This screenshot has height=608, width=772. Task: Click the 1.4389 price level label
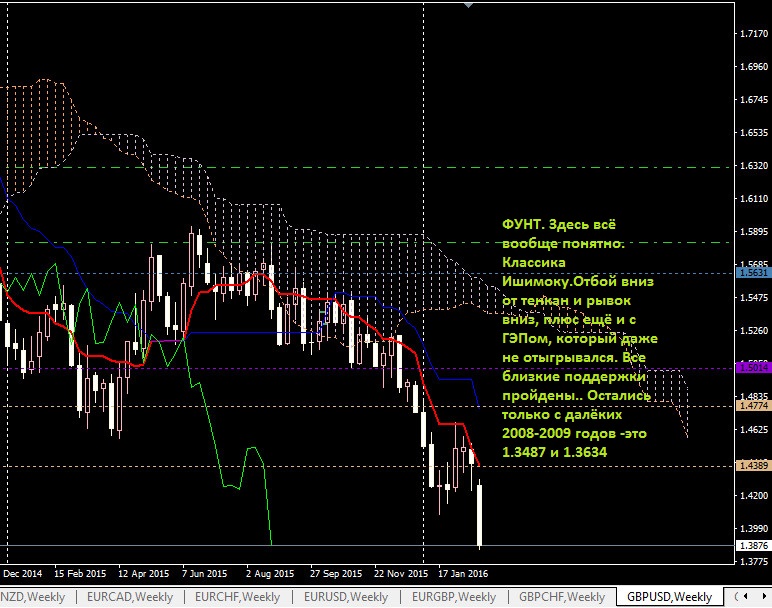point(753,465)
